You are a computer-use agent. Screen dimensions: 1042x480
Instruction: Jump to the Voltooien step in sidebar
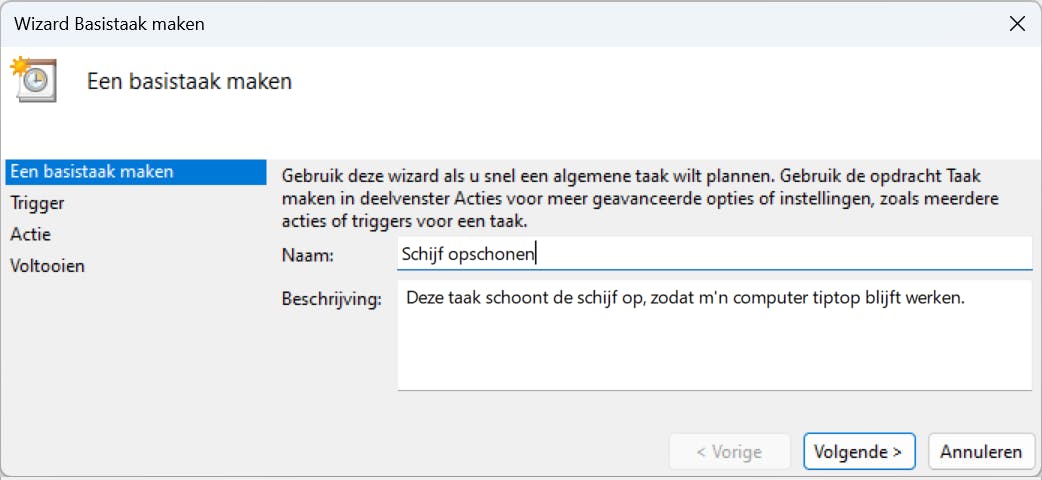click(x=48, y=267)
